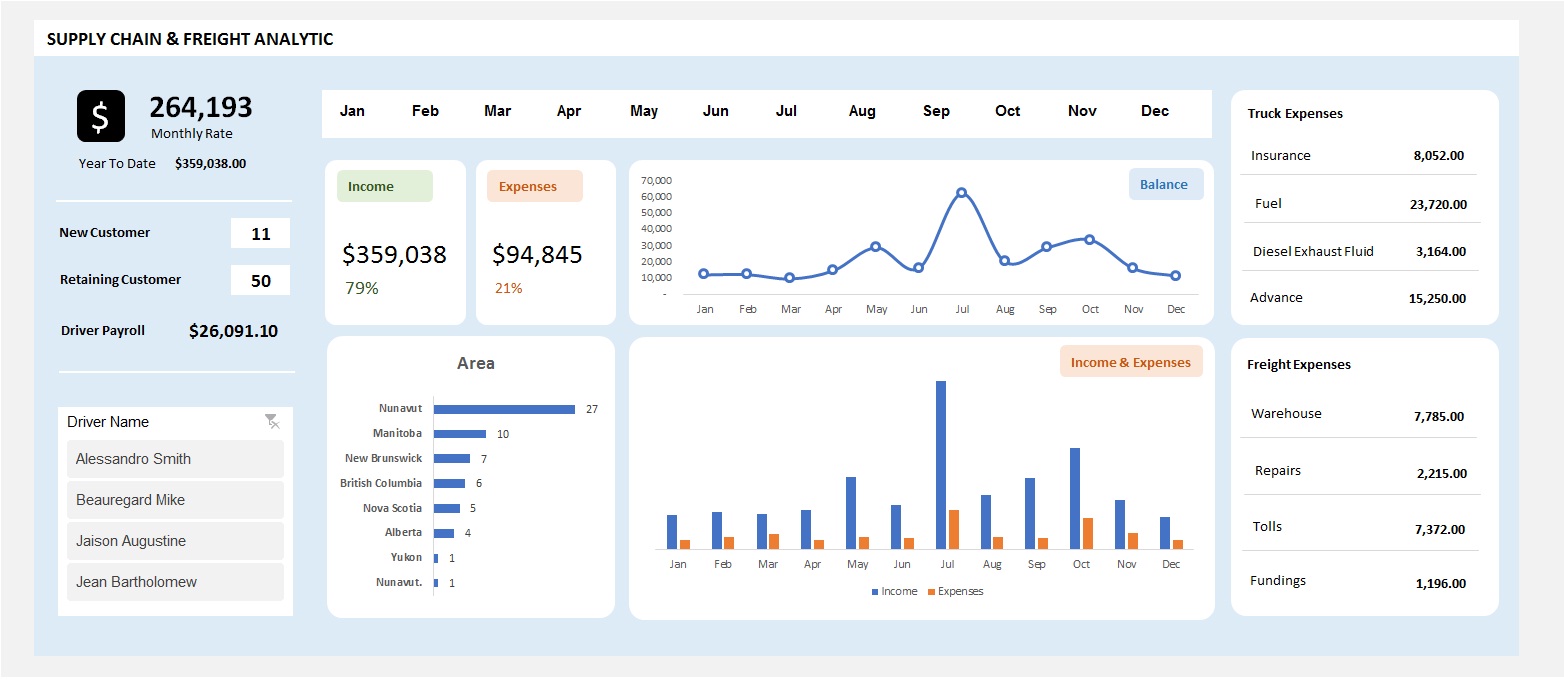This screenshot has height=682, width=1564.
Task: Click the Tolls 7,372.00 amount
Action: [x=1439, y=530]
